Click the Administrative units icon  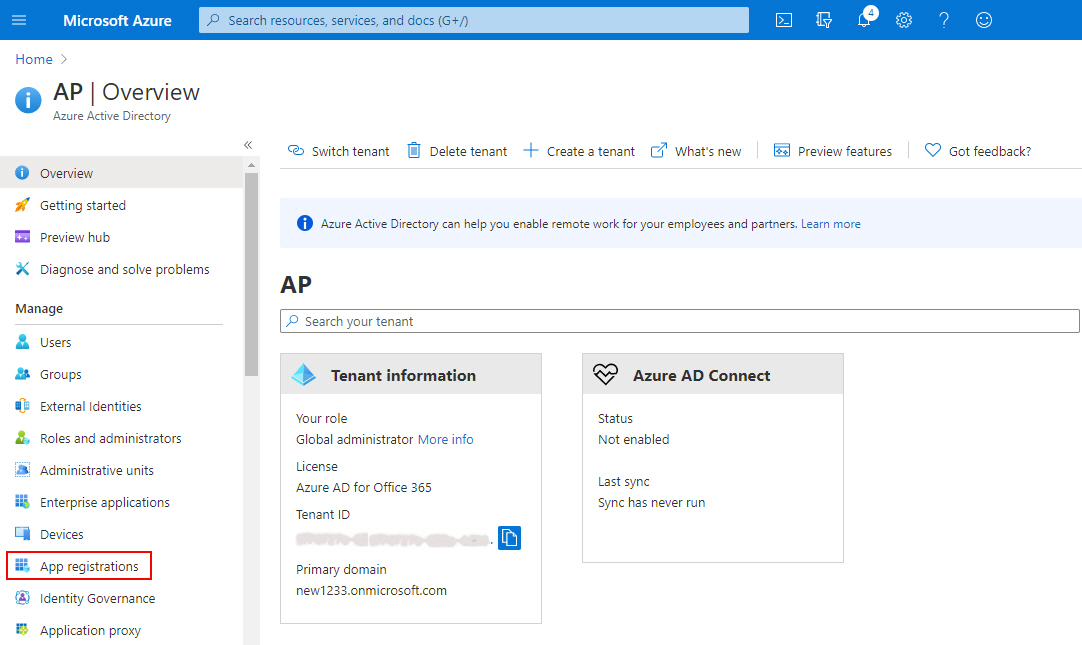pyautogui.click(x=22, y=470)
